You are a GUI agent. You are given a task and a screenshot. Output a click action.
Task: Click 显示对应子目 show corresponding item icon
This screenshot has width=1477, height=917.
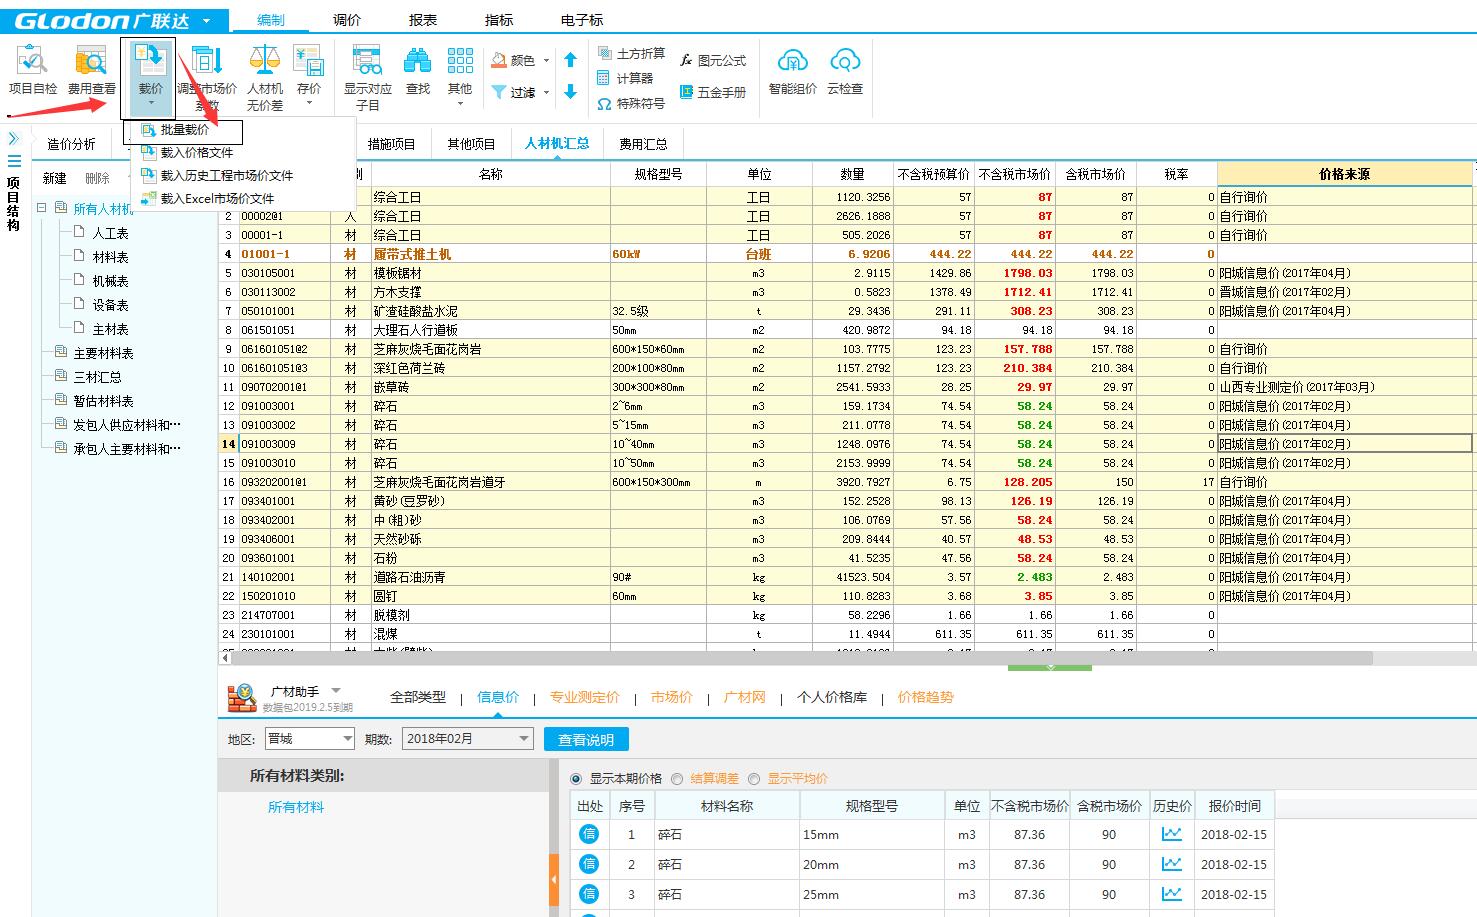click(368, 60)
